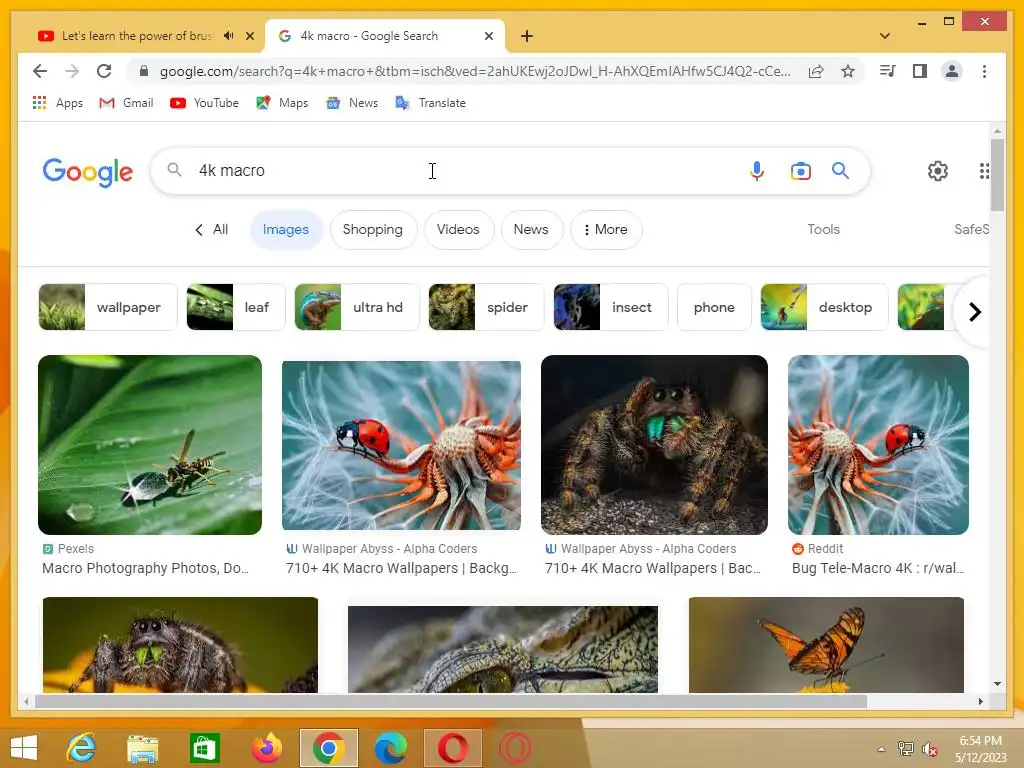Screen dimensions: 1024x768
Task: Mute the YouTube tab audio icon
Action: (229, 36)
